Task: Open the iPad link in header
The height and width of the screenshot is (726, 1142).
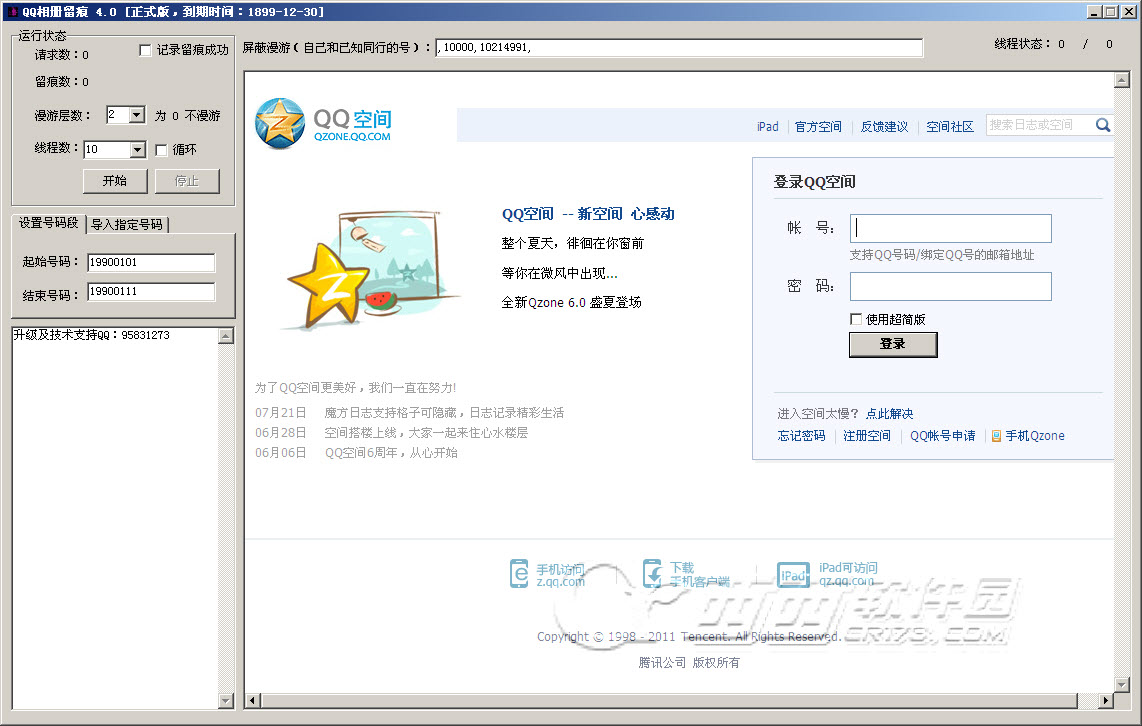Action: [x=768, y=127]
